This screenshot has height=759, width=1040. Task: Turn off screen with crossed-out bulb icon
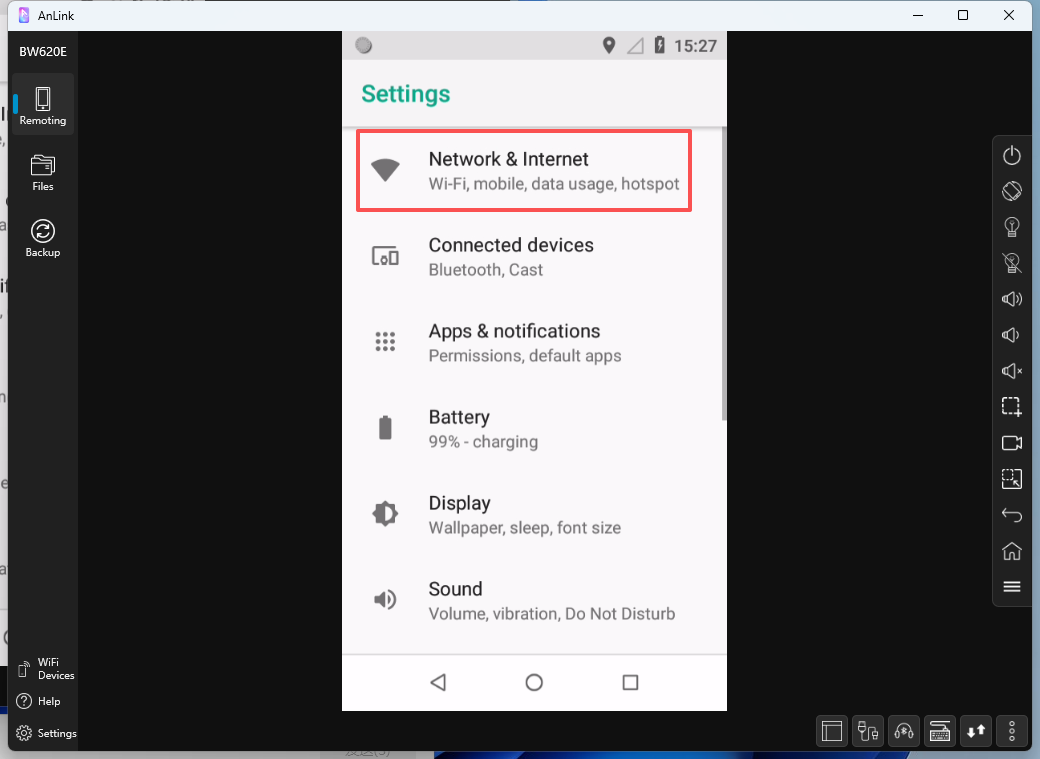click(x=1011, y=263)
